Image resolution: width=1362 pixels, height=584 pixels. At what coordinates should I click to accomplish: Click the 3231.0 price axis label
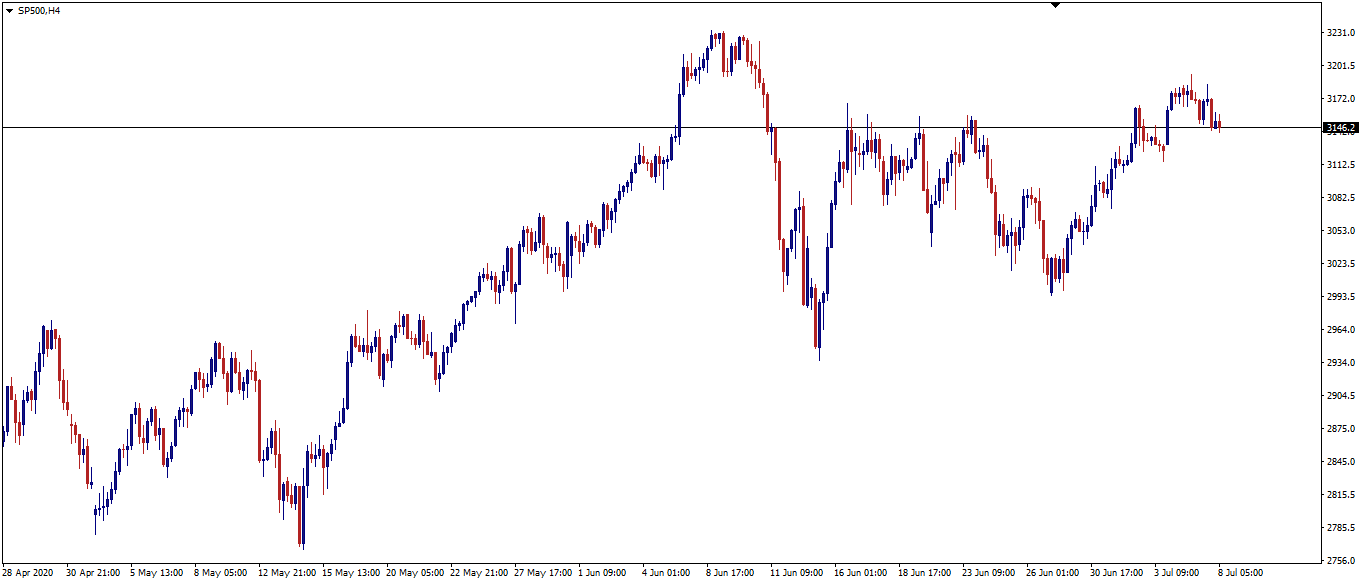coord(1340,33)
